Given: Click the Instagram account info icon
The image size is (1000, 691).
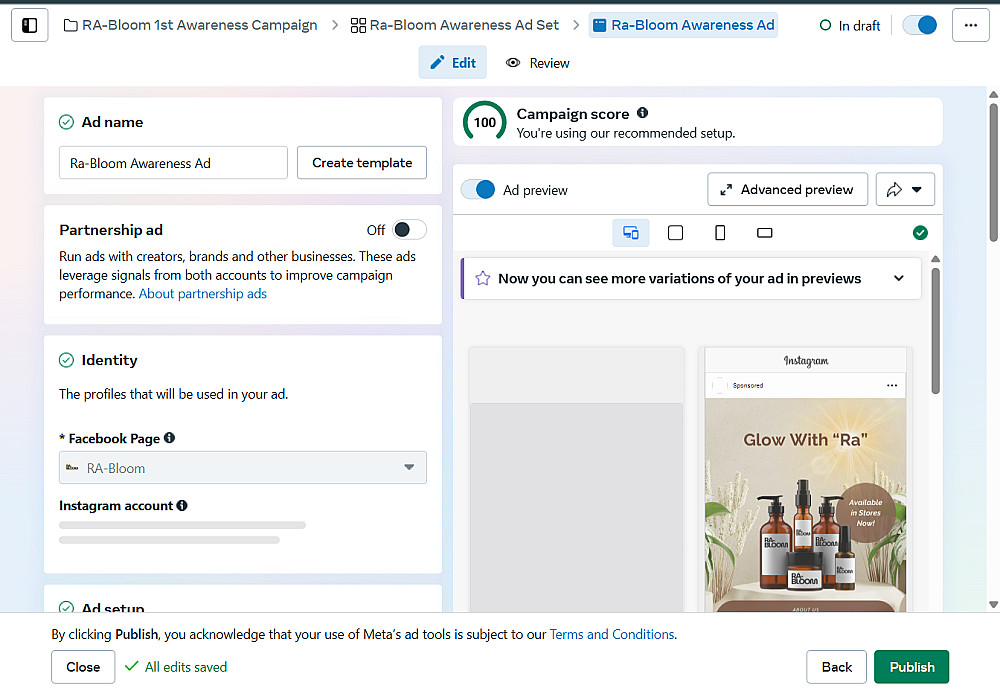Looking at the screenshot, I should [x=182, y=505].
